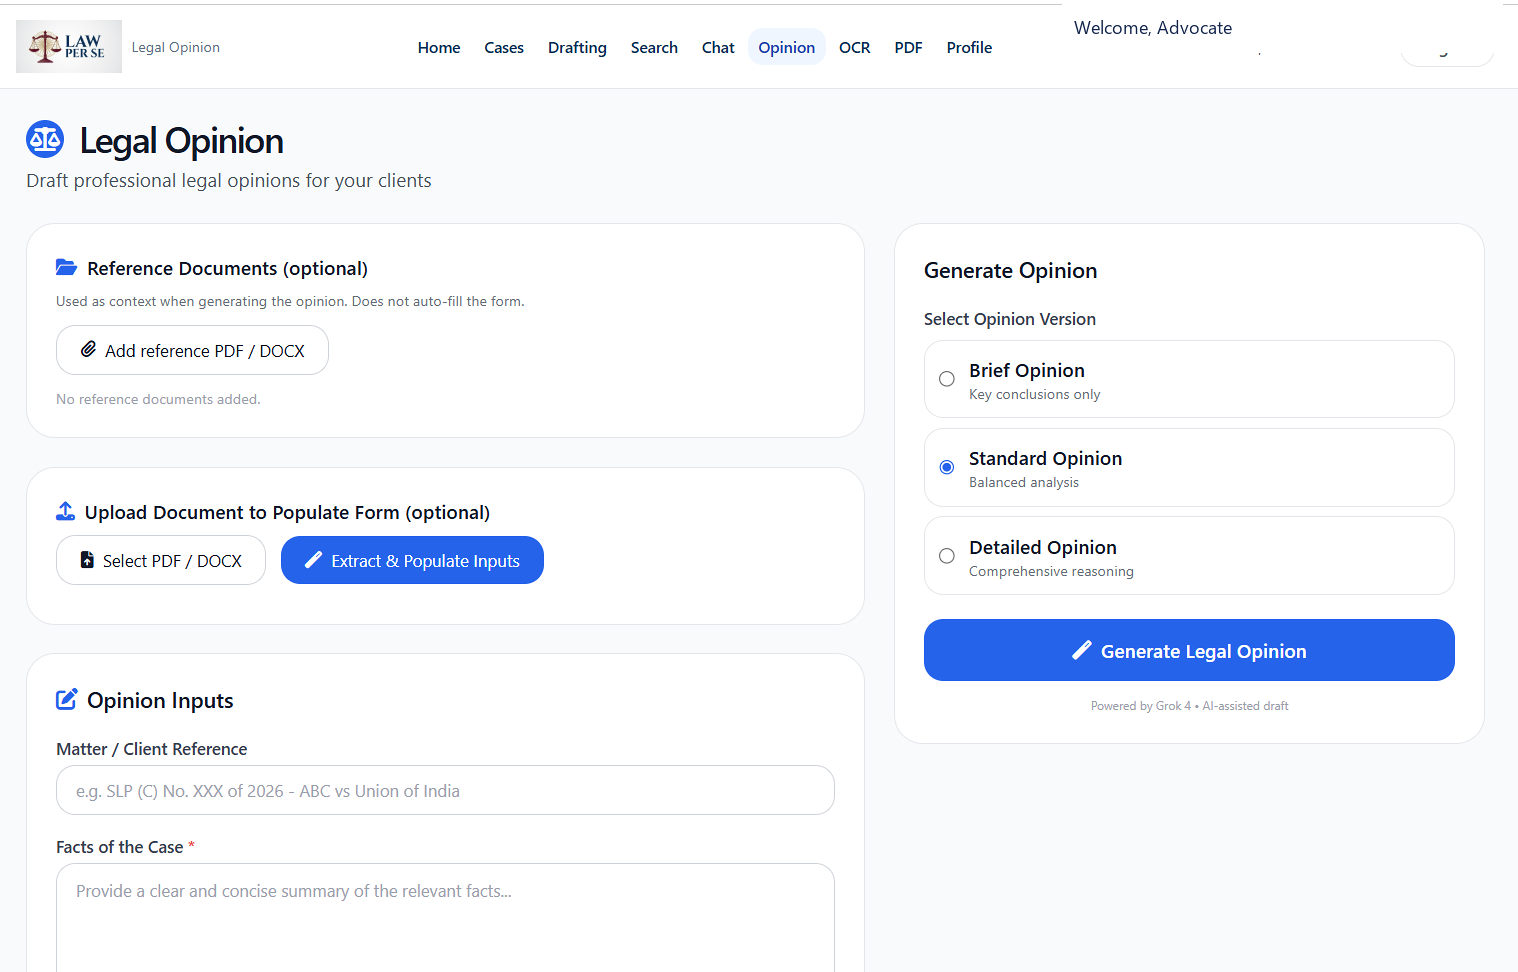This screenshot has height=972, width=1518.
Task: Open Search from the navigation bar
Action: (654, 47)
